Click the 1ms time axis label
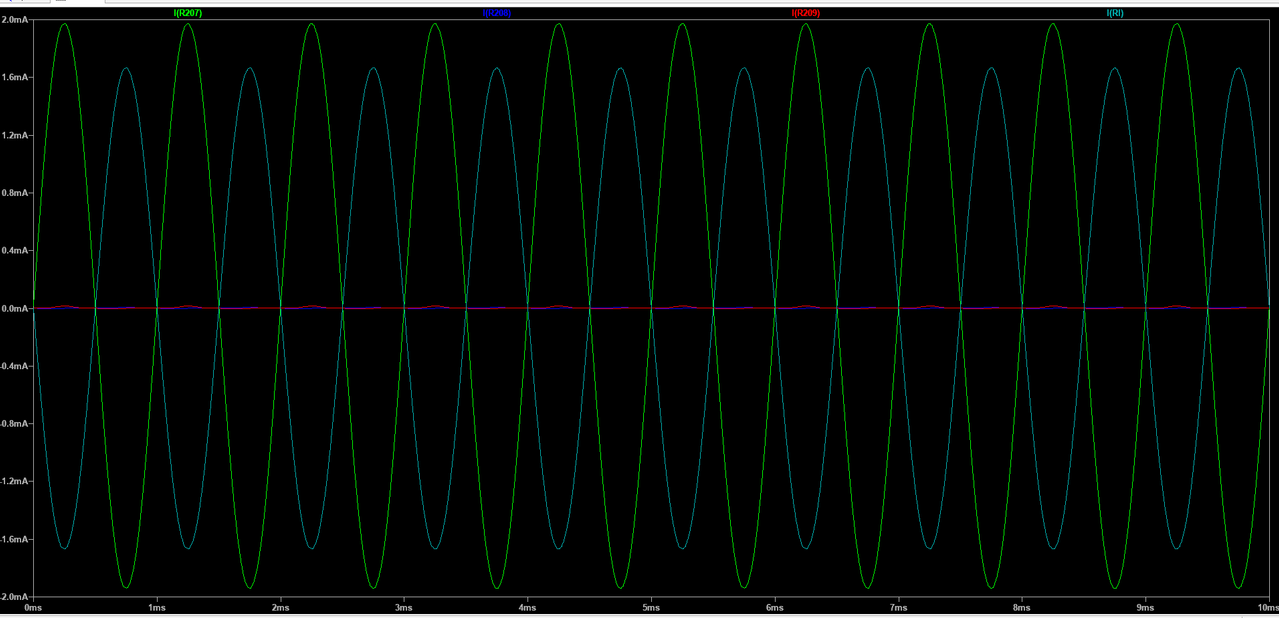Image resolution: width=1279 pixels, height=618 pixels. tap(157, 607)
